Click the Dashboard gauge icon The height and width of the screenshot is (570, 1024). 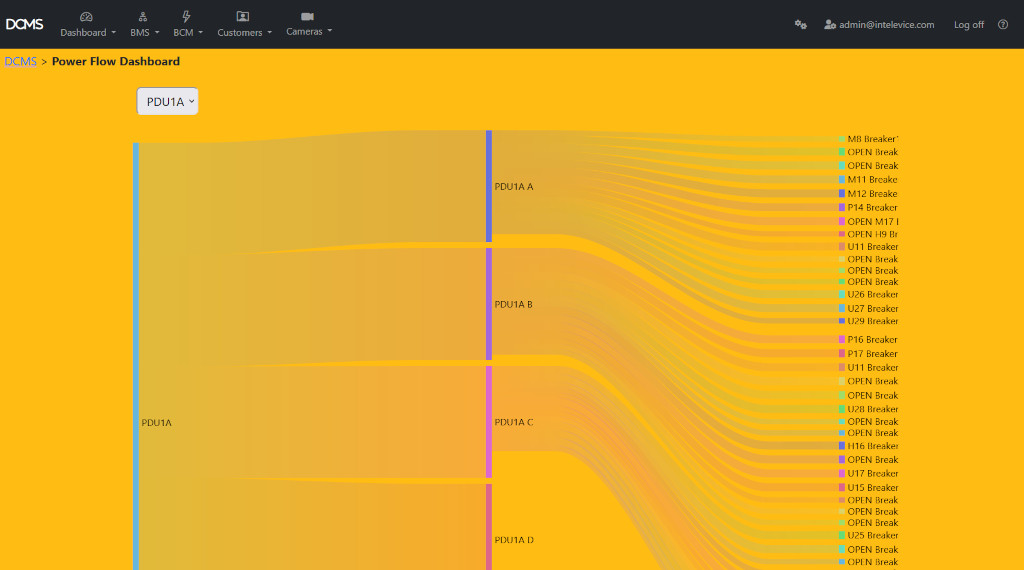click(86, 16)
